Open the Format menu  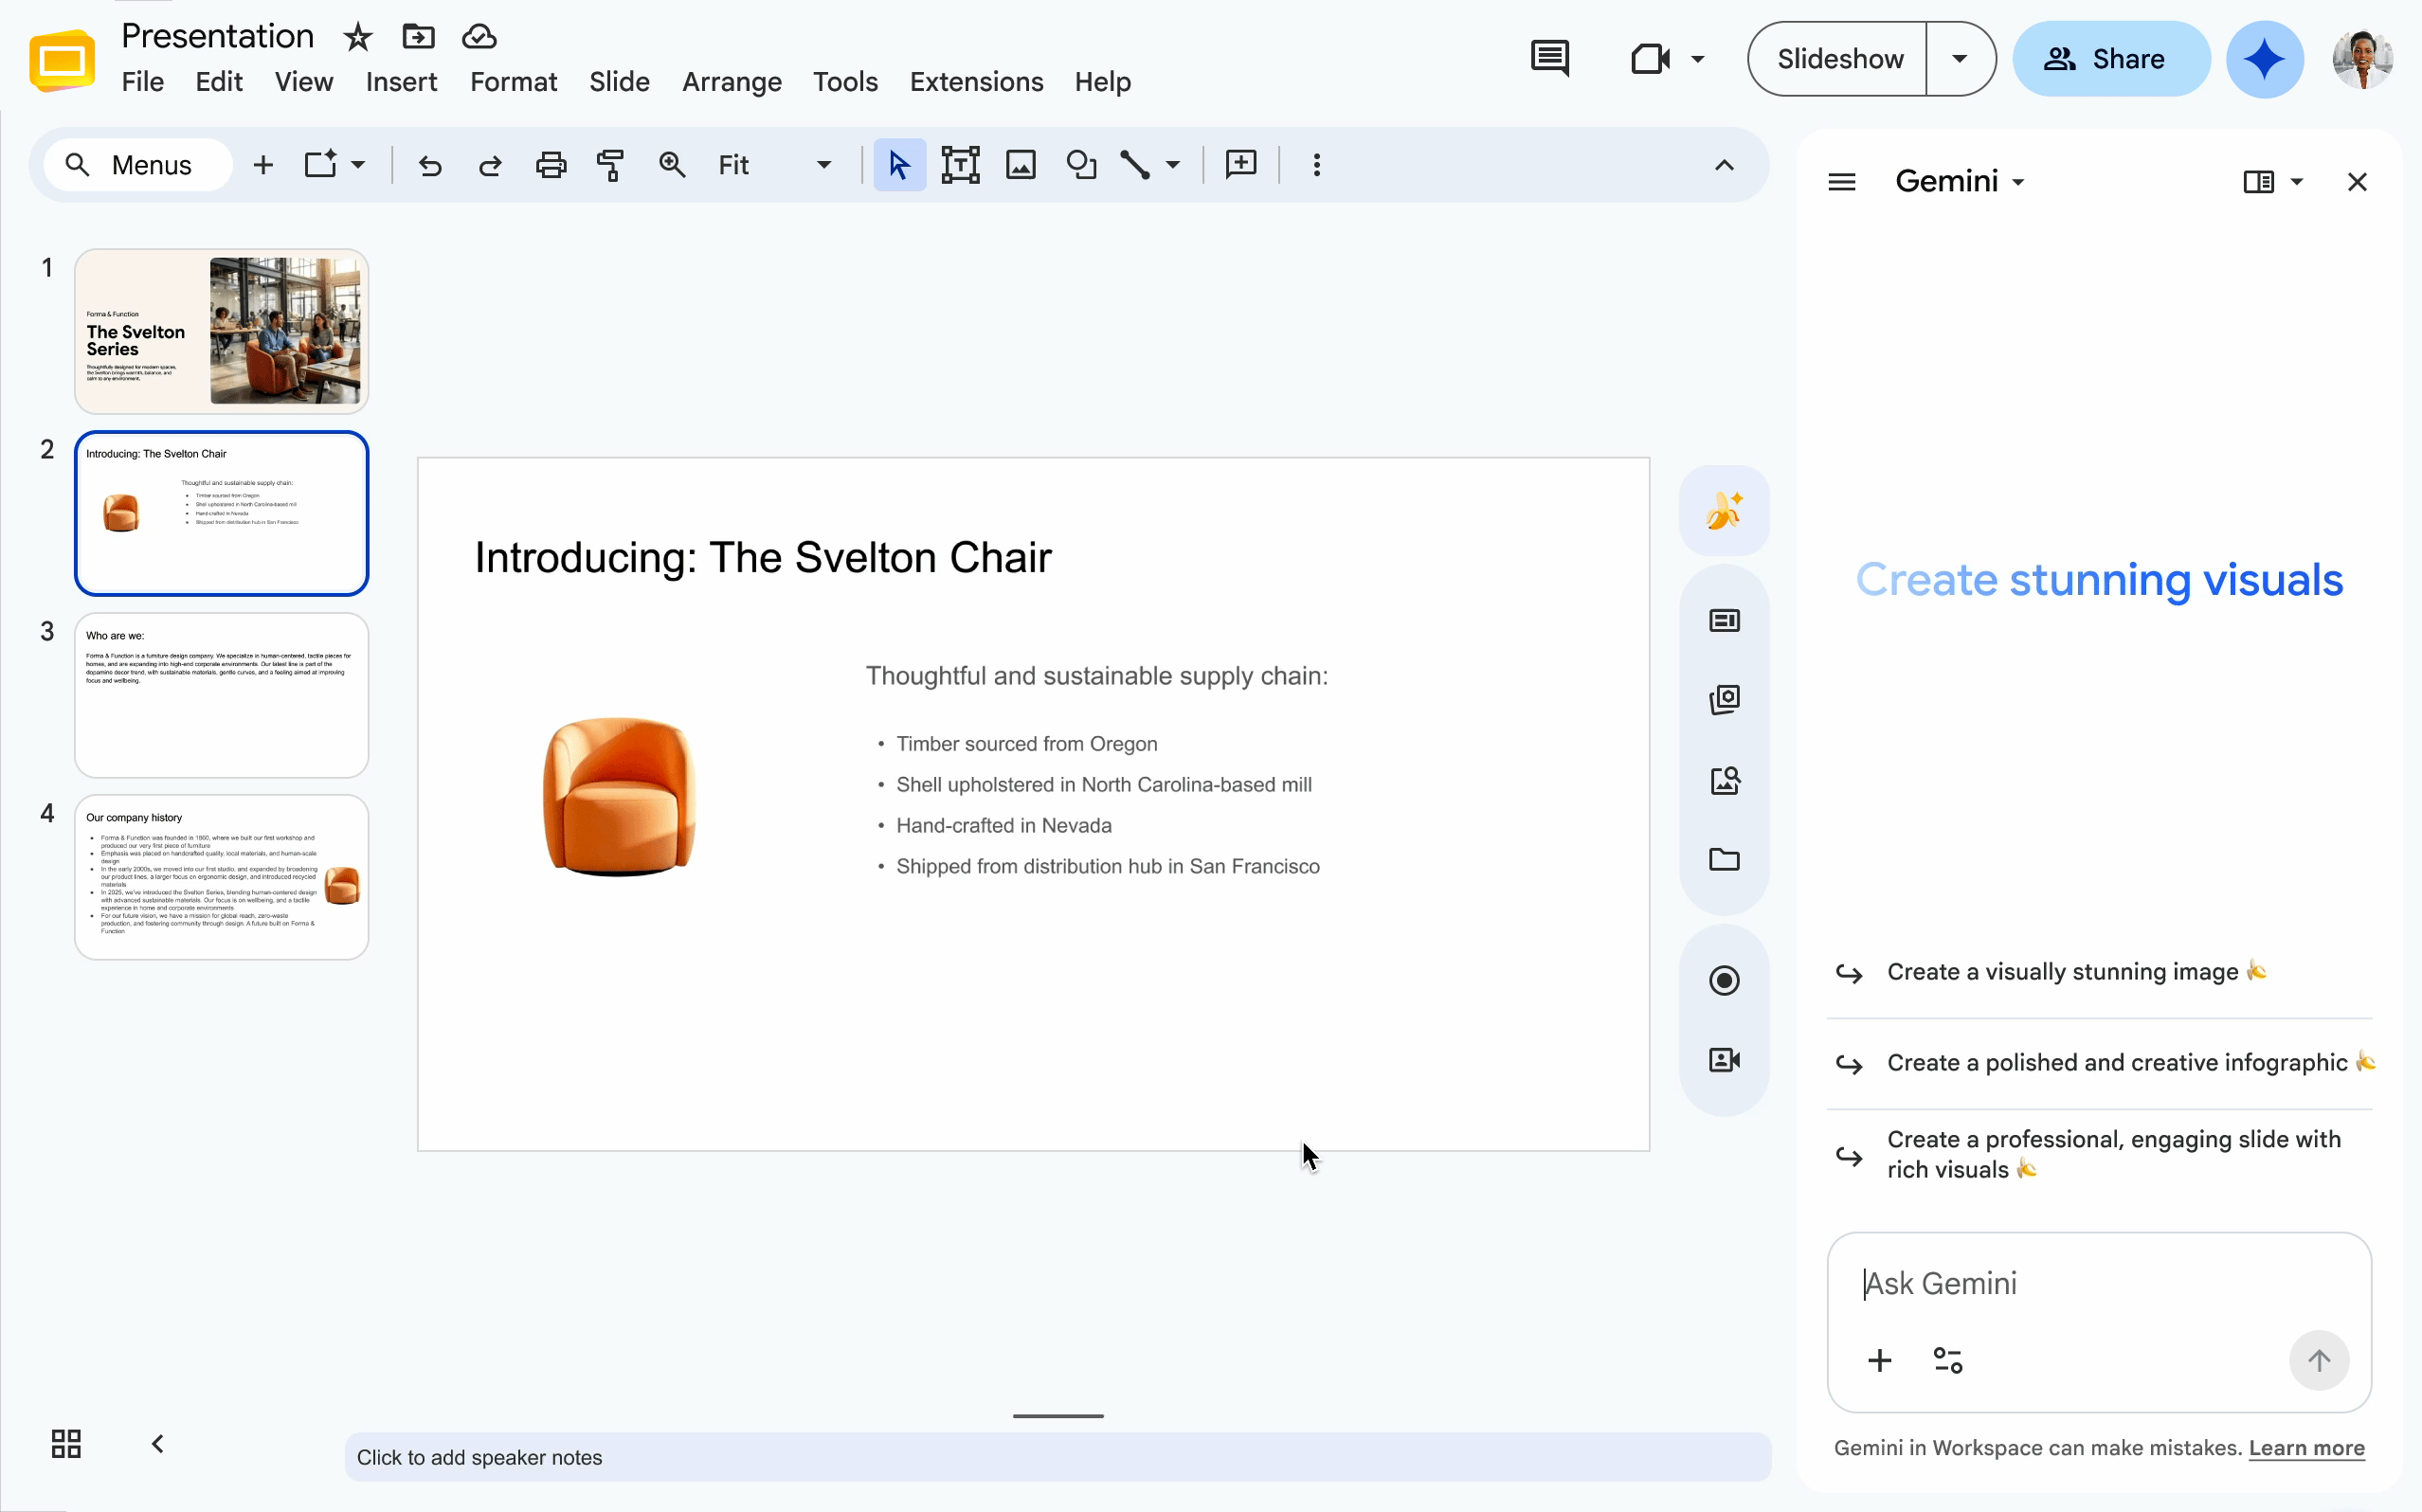(513, 82)
